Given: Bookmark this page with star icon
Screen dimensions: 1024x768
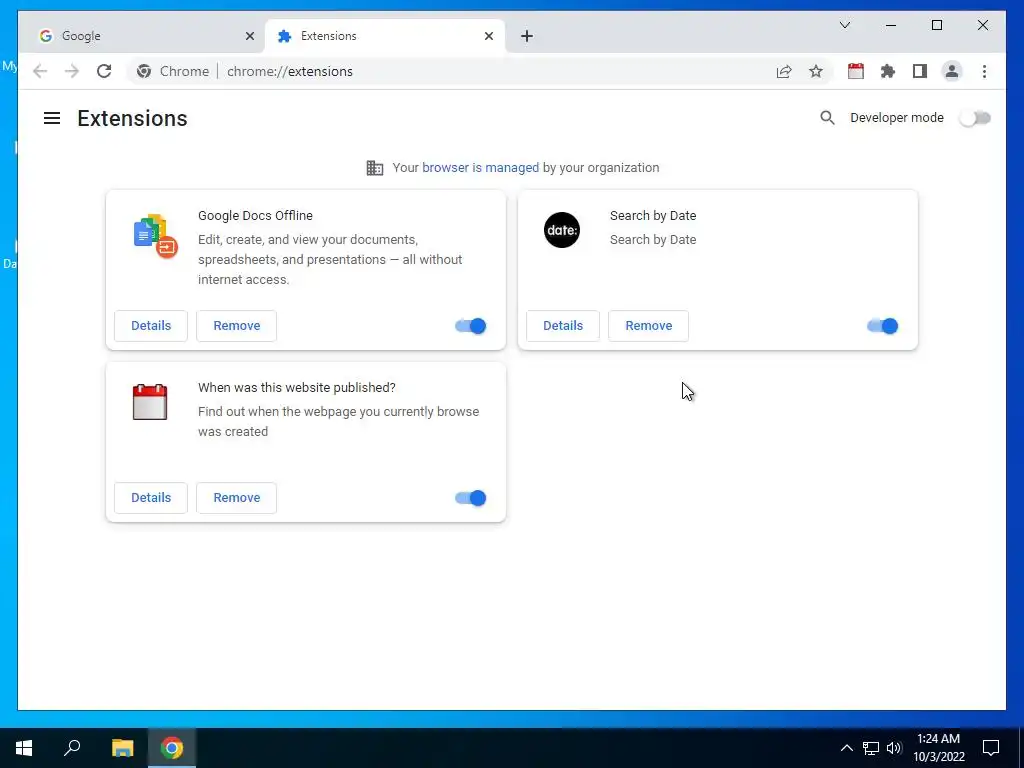Looking at the screenshot, I should tap(816, 71).
